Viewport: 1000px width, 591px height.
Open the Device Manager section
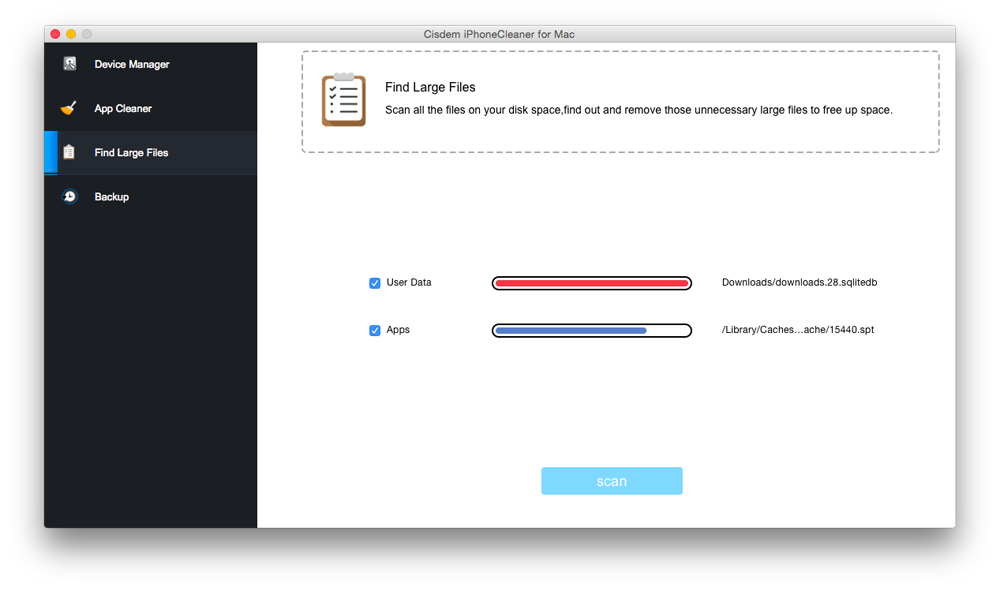click(151, 64)
